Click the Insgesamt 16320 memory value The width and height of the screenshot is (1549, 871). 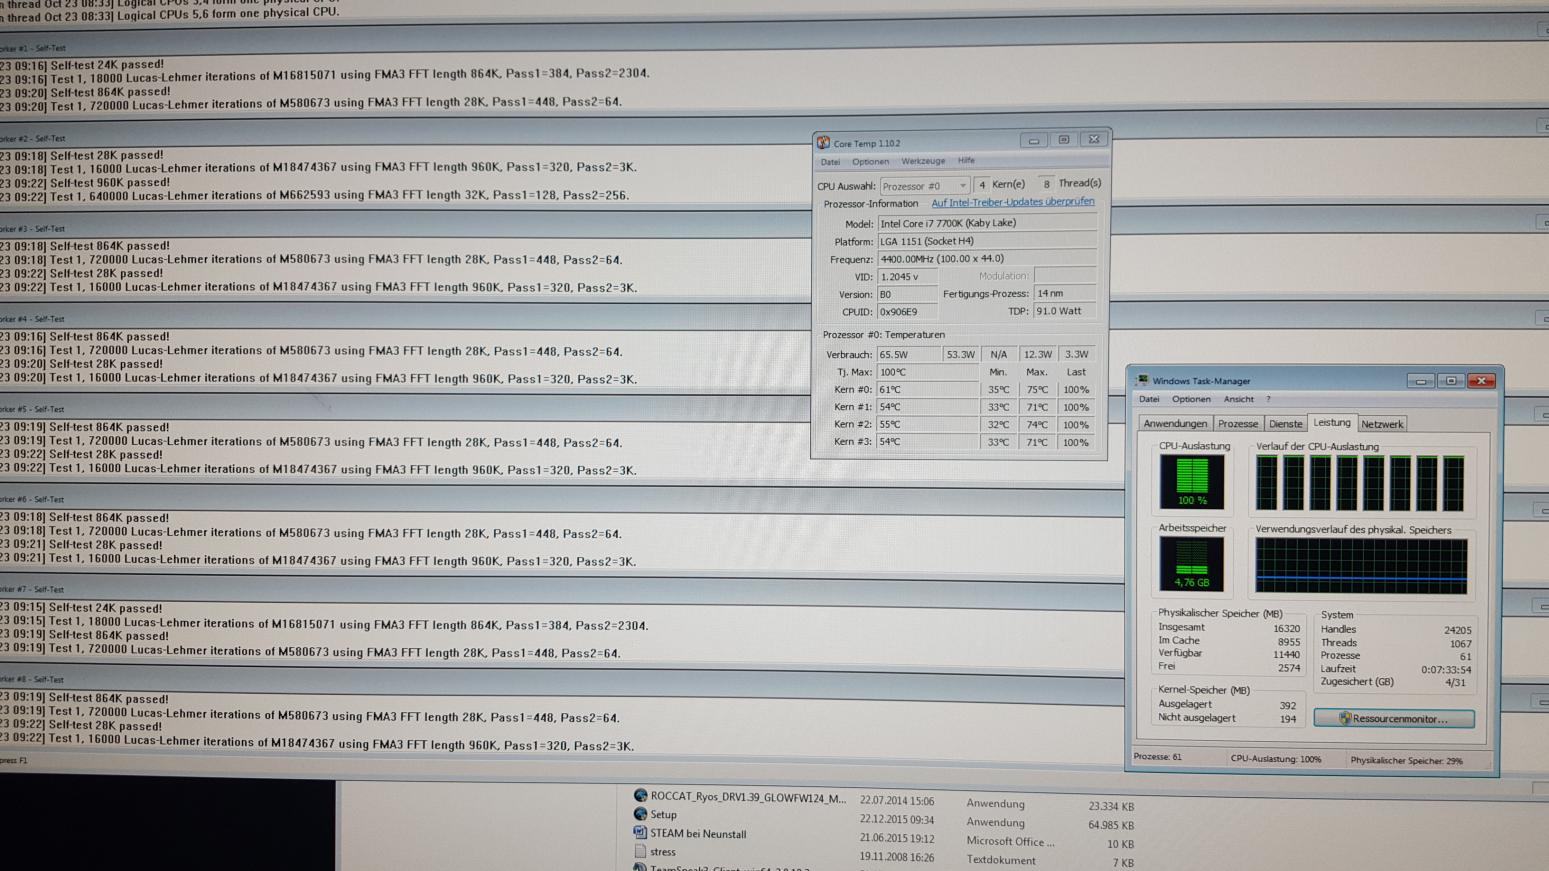[1286, 629]
